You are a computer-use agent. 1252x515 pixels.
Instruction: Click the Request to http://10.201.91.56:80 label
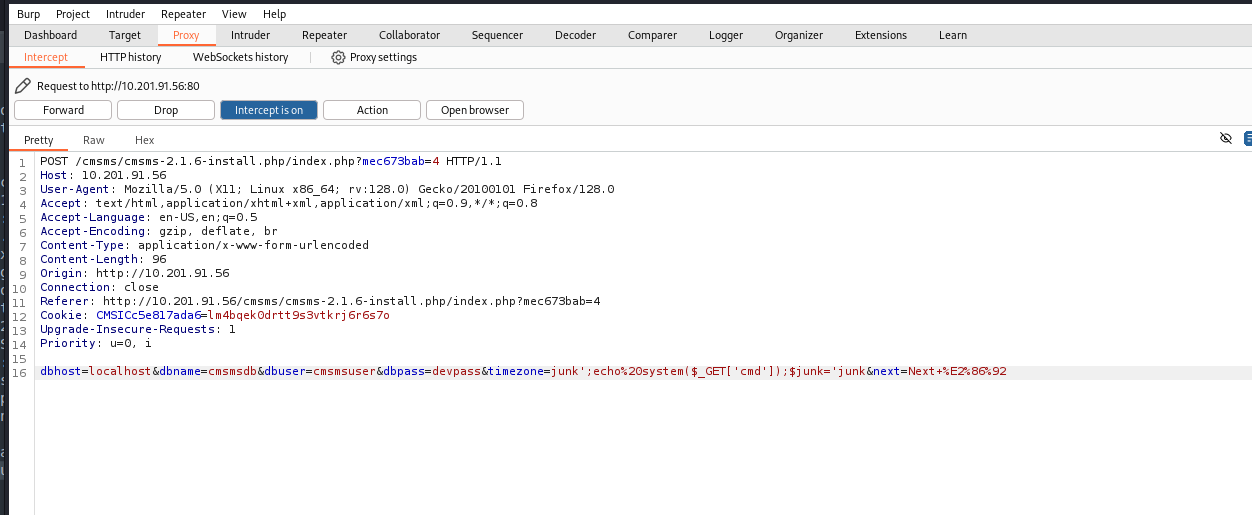(x=118, y=86)
